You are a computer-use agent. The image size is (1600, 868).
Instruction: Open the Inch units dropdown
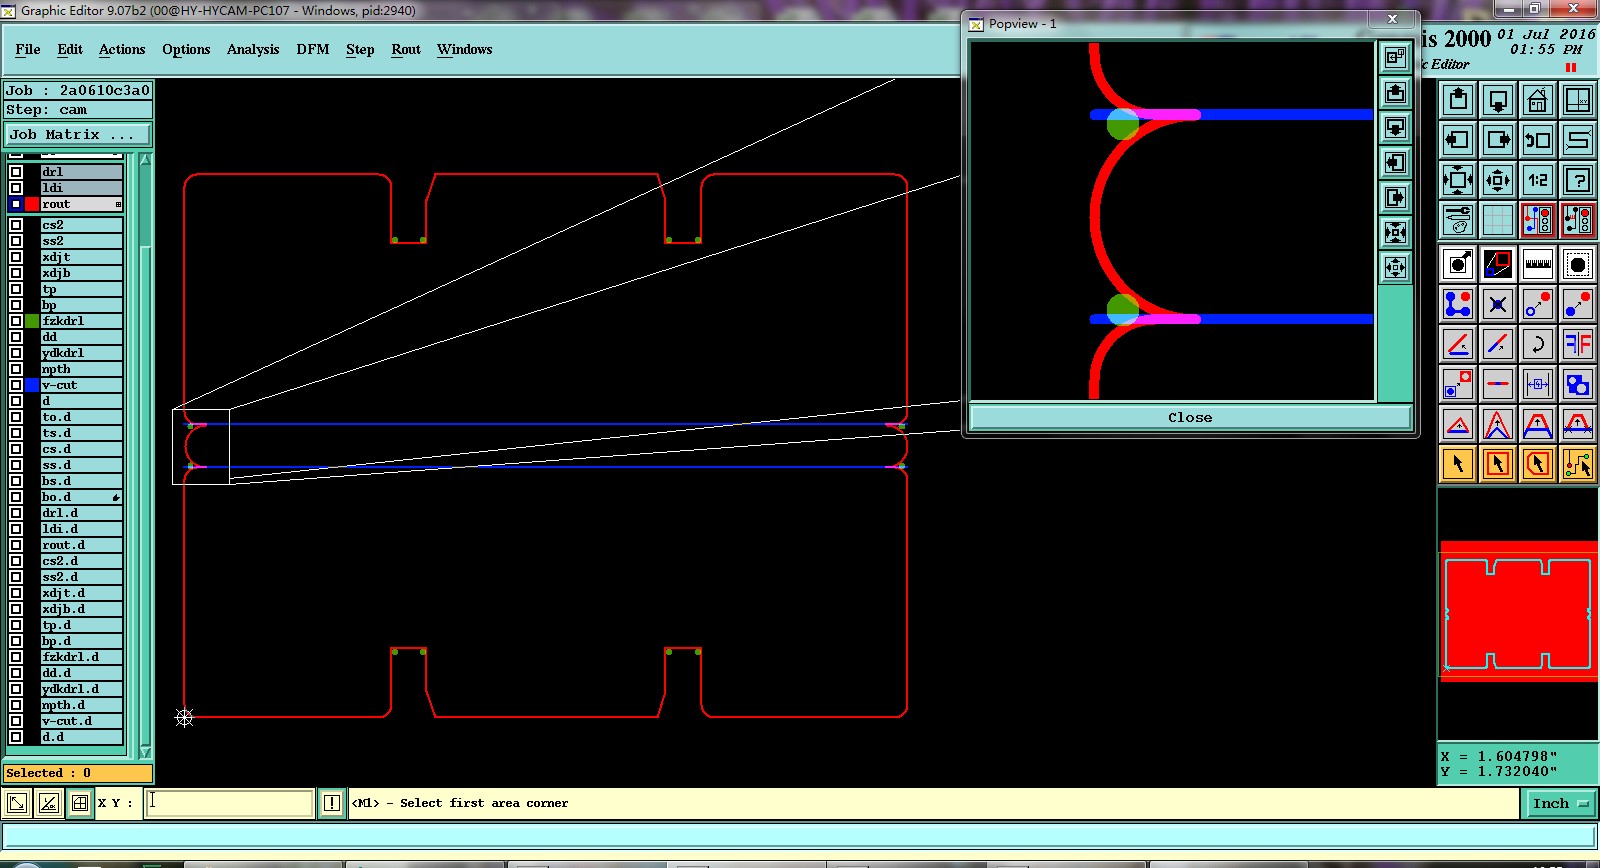pos(1560,803)
